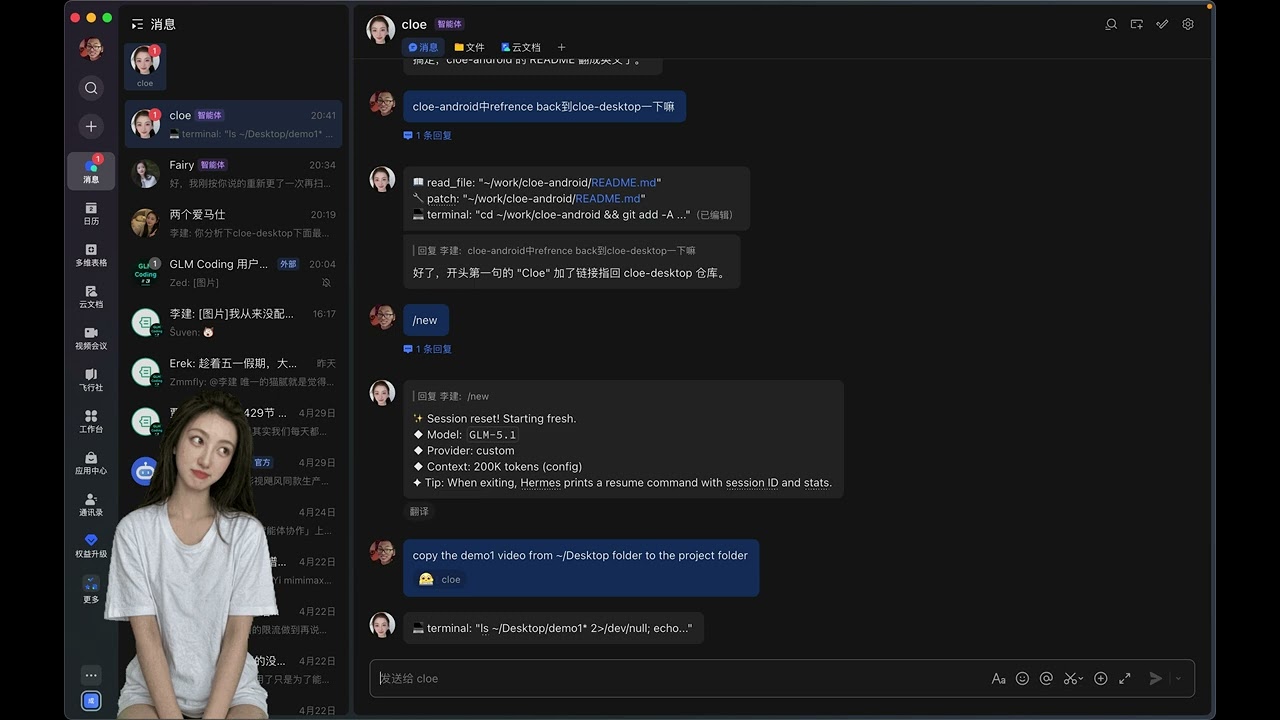Click cloe avatar in chat header
The height and width of the screenshot is (720, 1280).
[380, 29]
